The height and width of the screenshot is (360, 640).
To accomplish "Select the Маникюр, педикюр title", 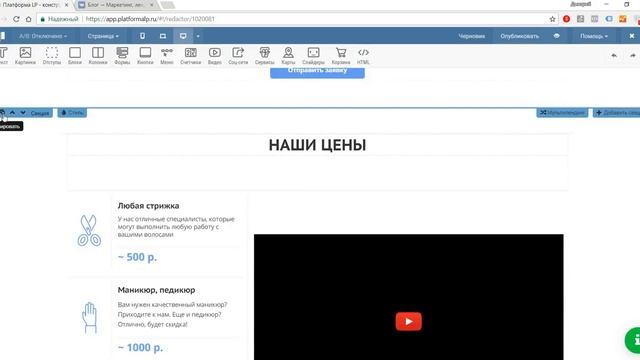I will [156, 290].
